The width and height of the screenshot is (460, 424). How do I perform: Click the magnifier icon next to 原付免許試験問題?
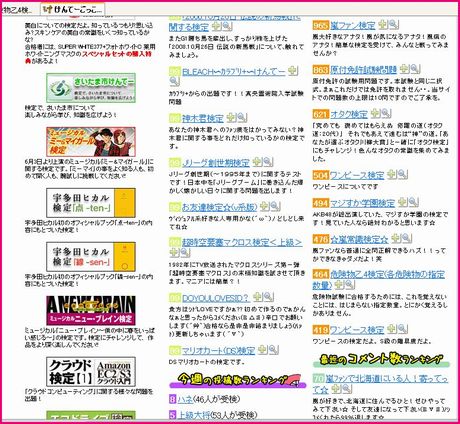[x=415, y=69]
